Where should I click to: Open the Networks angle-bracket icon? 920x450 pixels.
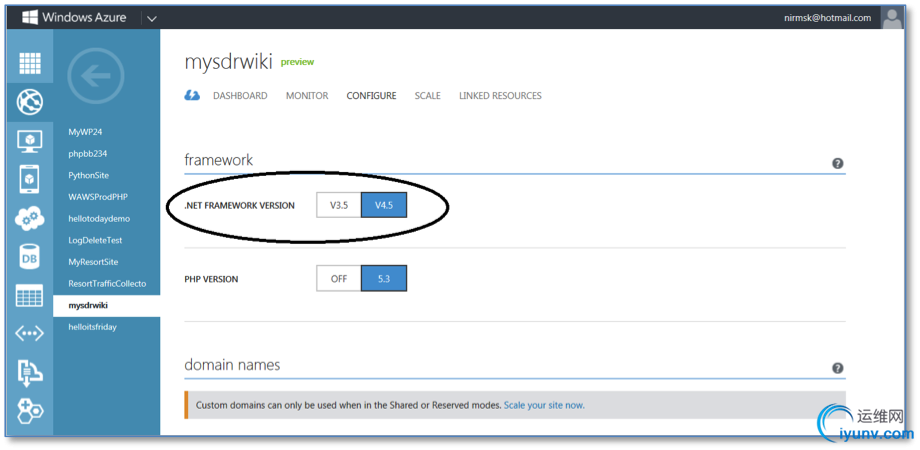click(x=30, y=334)
